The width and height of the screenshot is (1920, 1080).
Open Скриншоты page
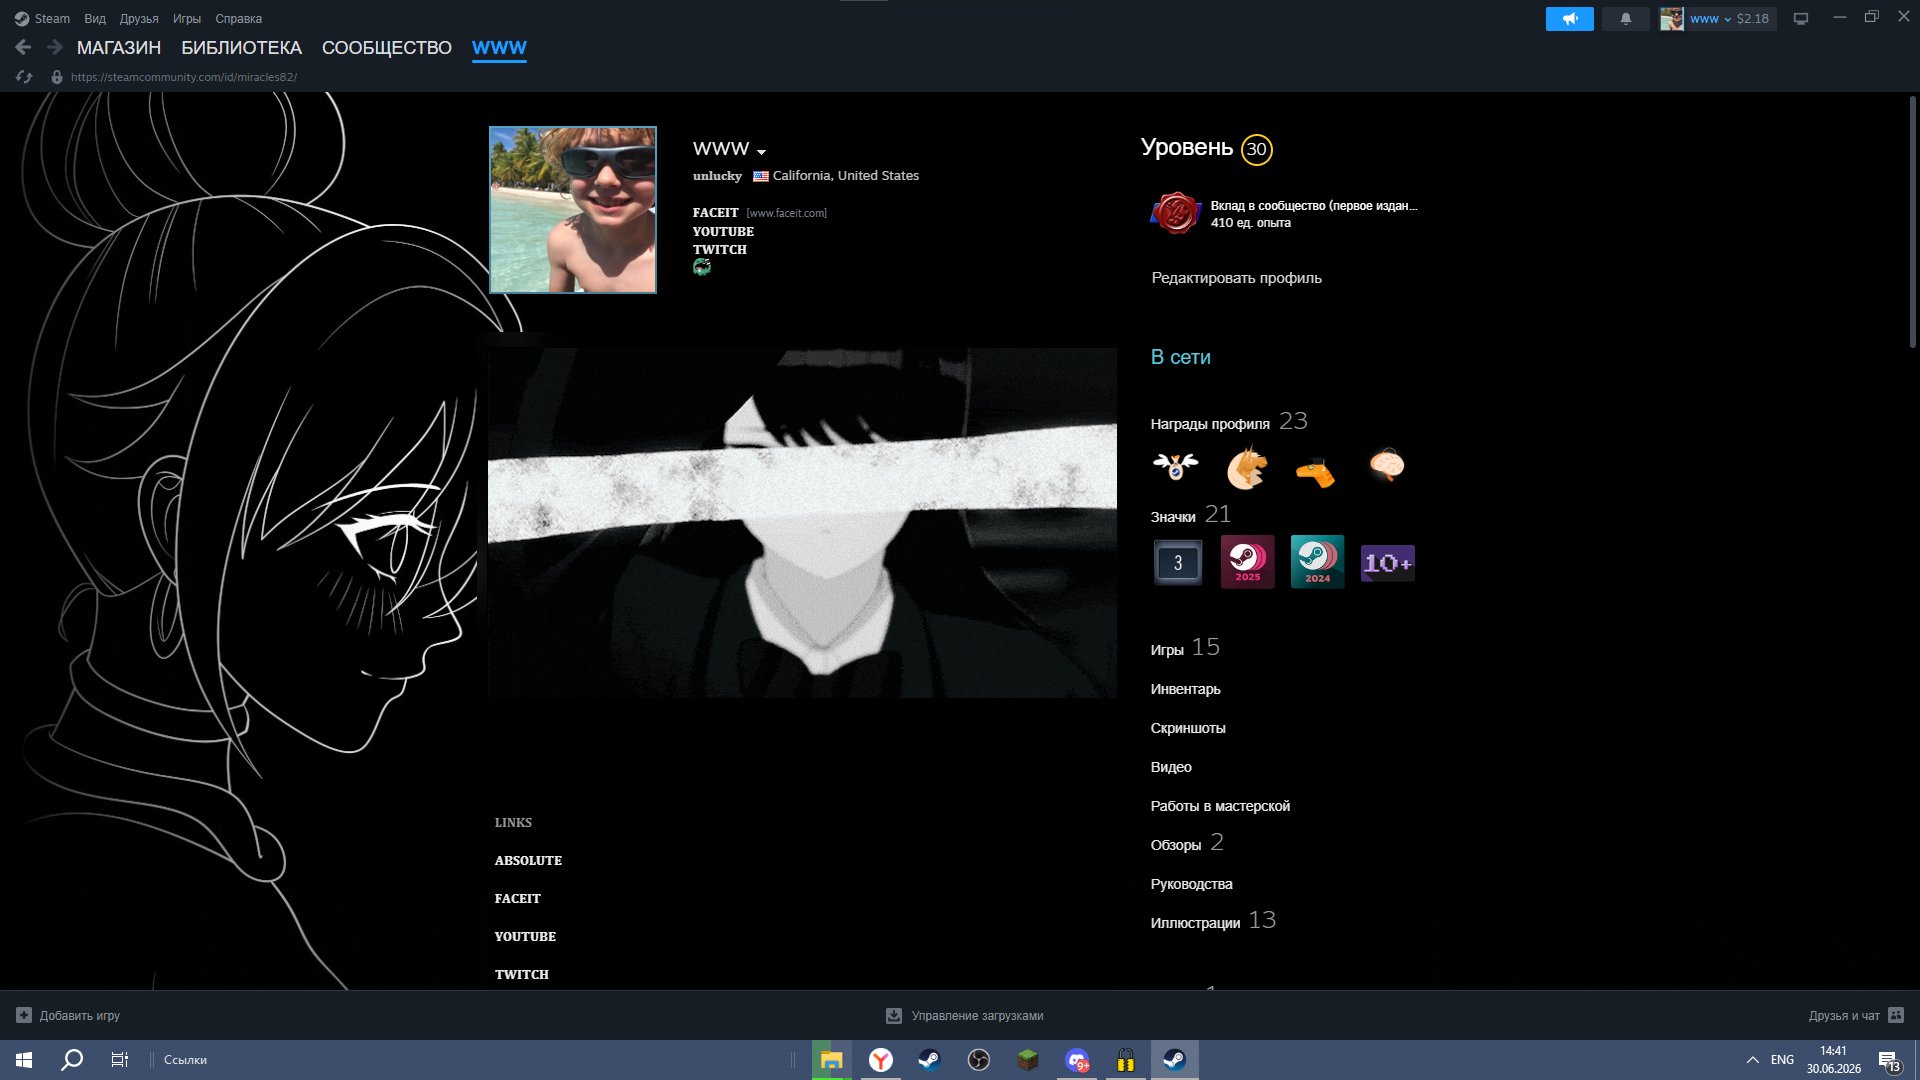tap(1188, 728)
